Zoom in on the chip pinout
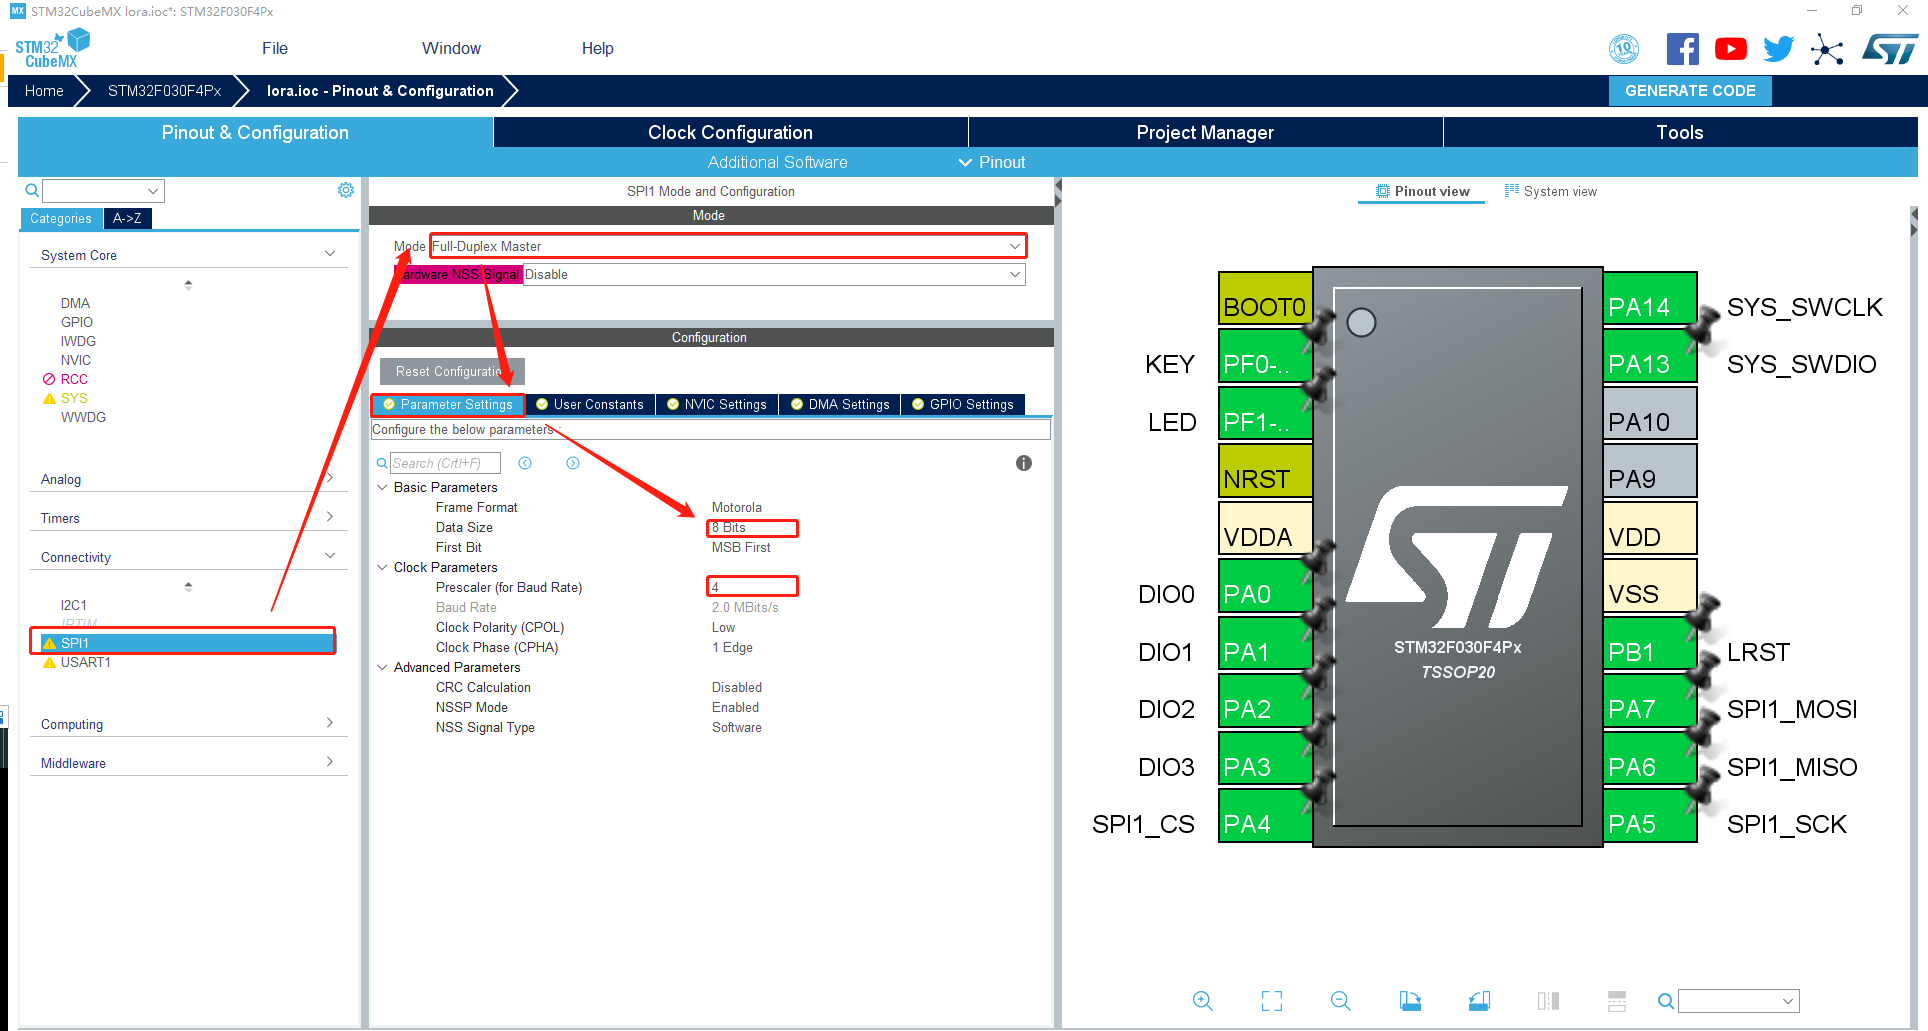The image size is (1928, 1031). (1203, 1001)
